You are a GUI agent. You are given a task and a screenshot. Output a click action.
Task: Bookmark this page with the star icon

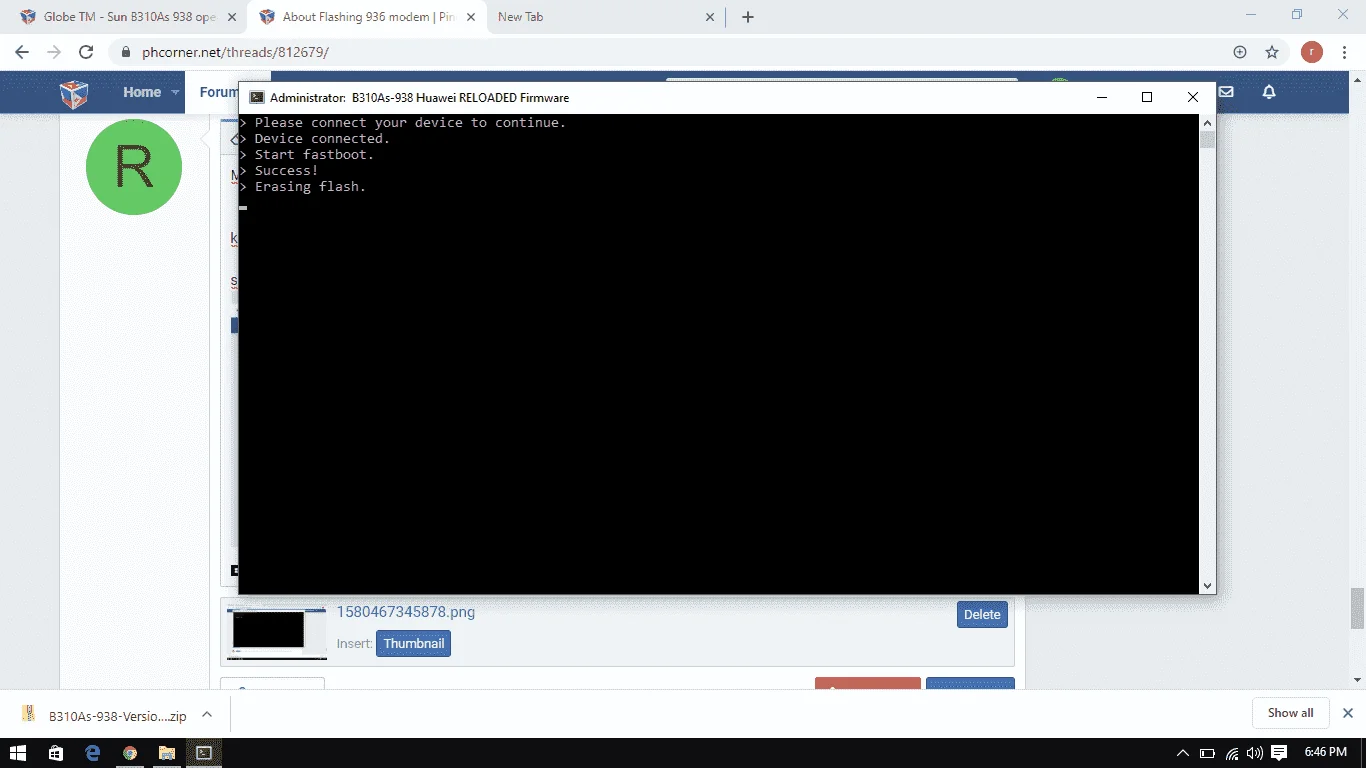point(1272,52)
